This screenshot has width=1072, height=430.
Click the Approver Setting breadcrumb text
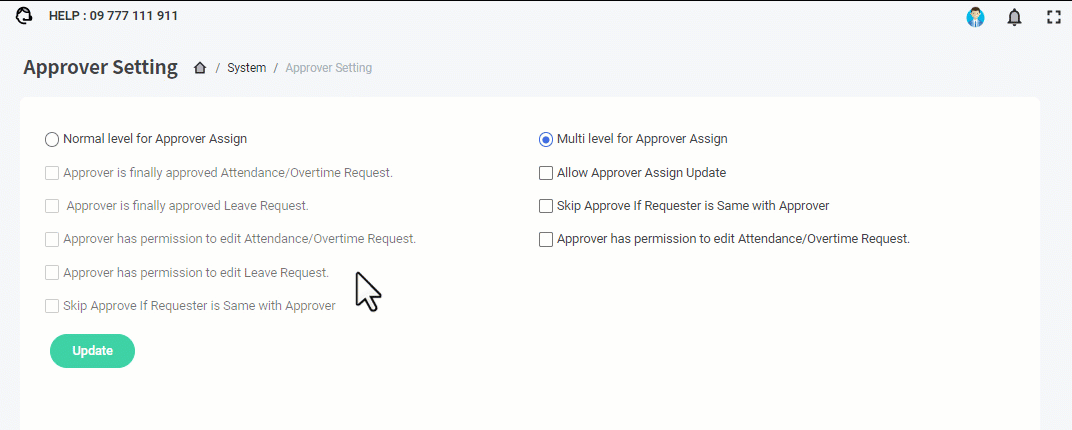[x=328, y=68]
